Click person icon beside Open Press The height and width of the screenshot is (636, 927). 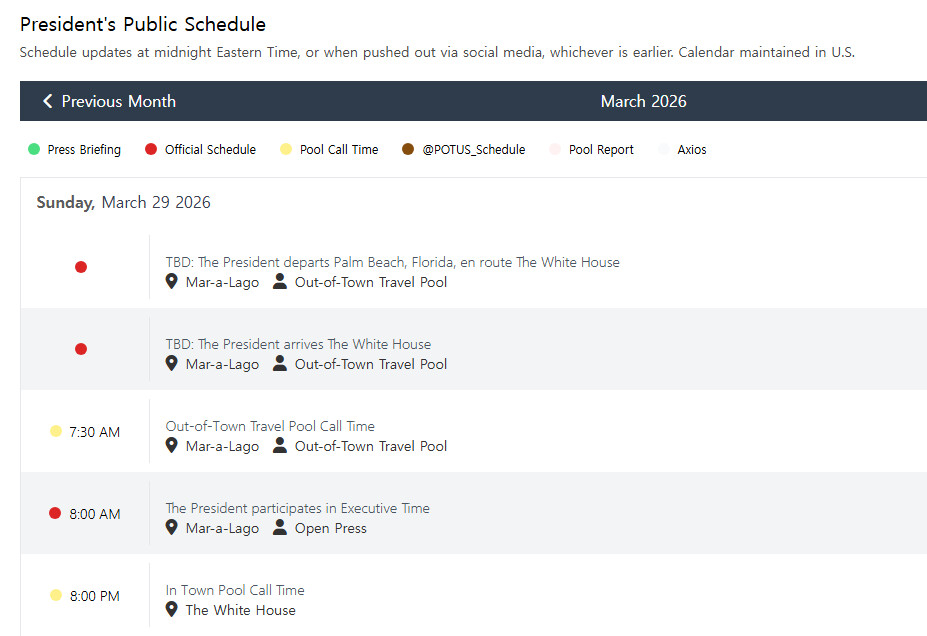pyautogui.click(x=280, y=528)
